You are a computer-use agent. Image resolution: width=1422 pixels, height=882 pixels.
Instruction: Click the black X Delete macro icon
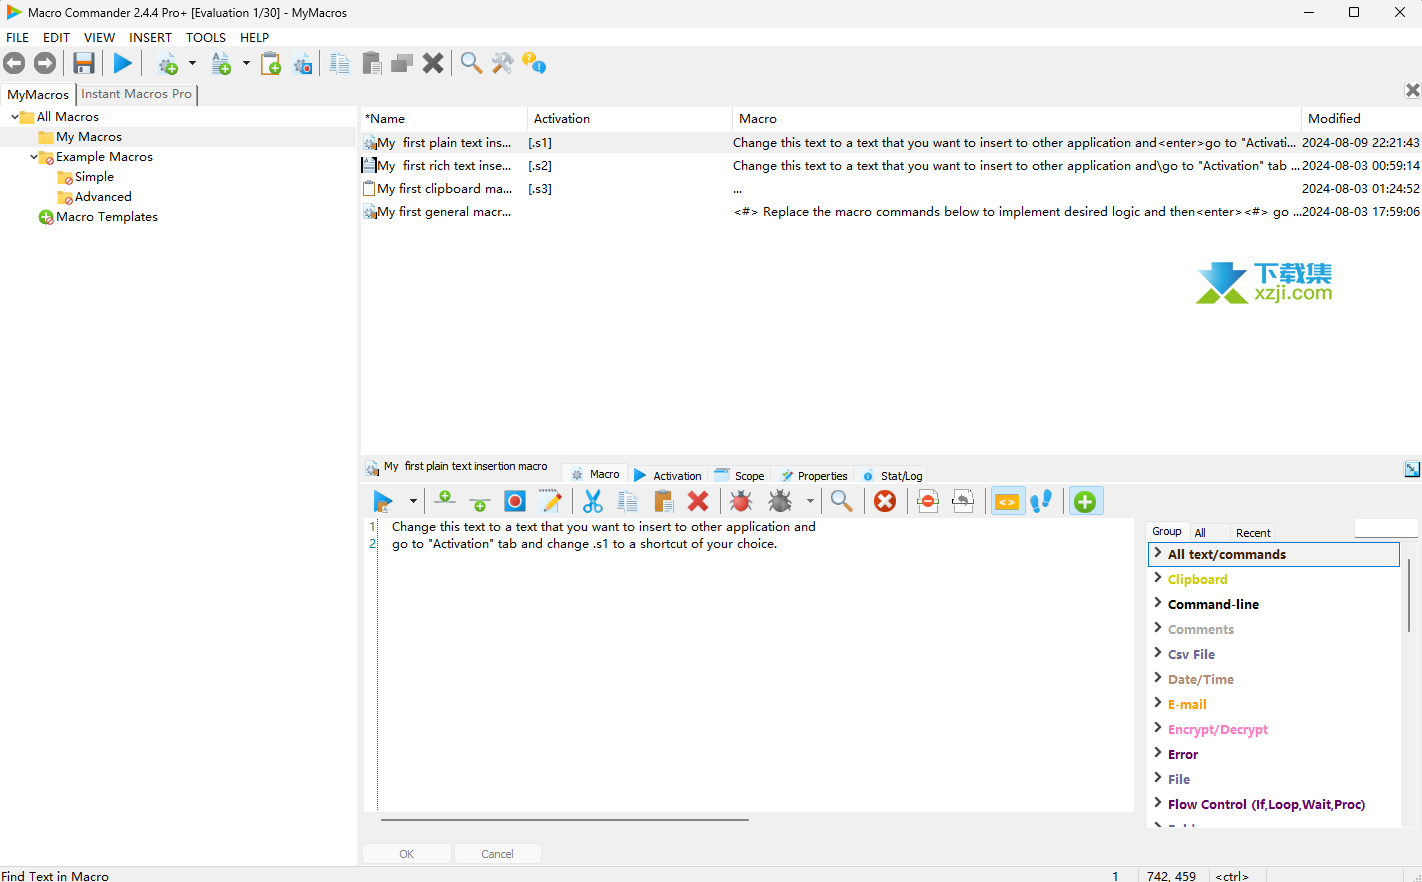coord(433,64)
